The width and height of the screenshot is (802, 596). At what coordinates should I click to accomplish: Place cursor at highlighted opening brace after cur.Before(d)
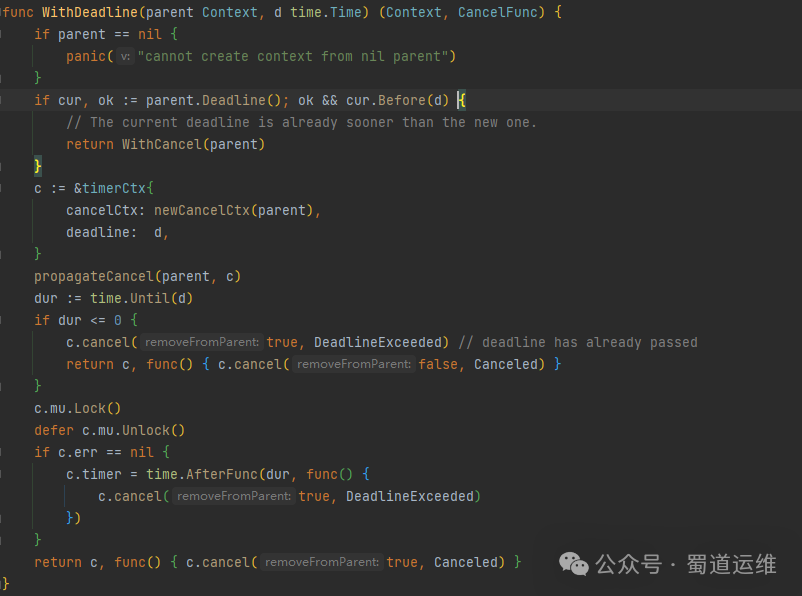(462, 100)
